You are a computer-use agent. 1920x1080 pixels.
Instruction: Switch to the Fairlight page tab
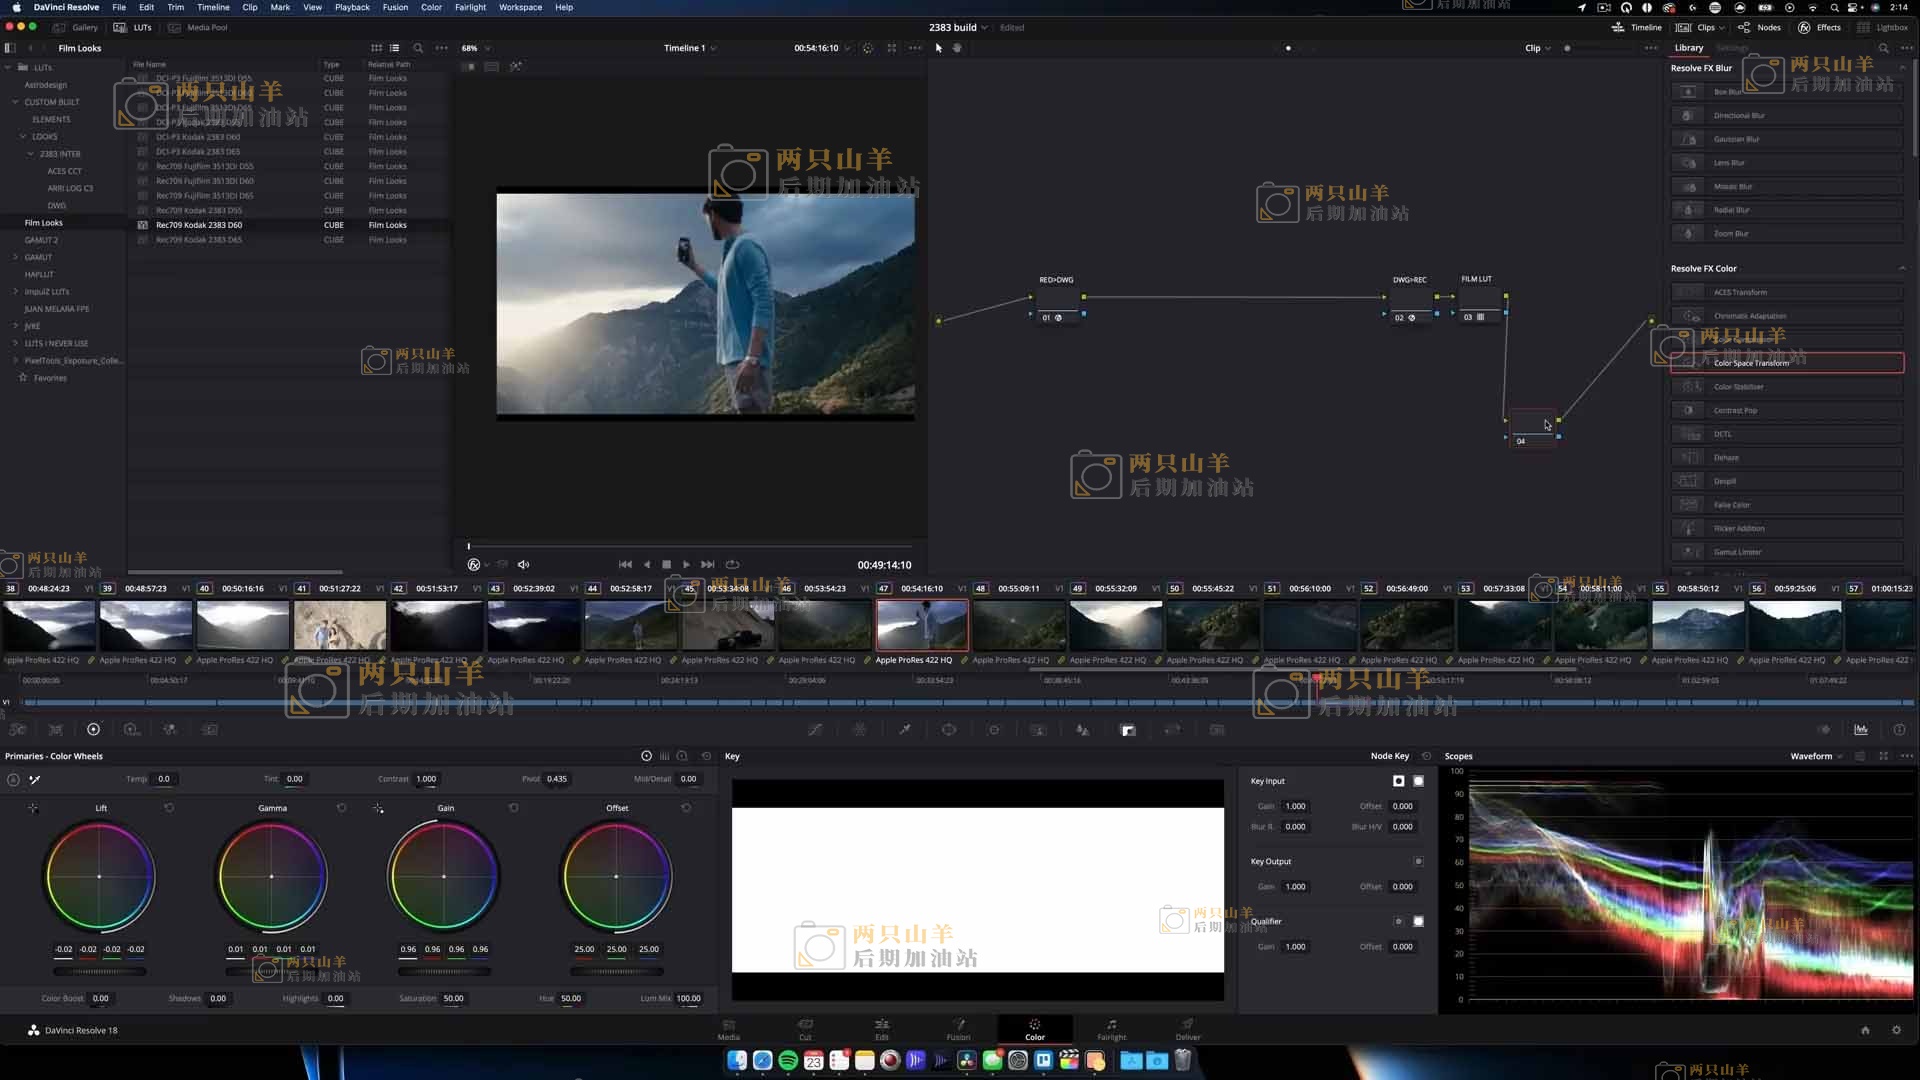[x=1111, y=1029]
